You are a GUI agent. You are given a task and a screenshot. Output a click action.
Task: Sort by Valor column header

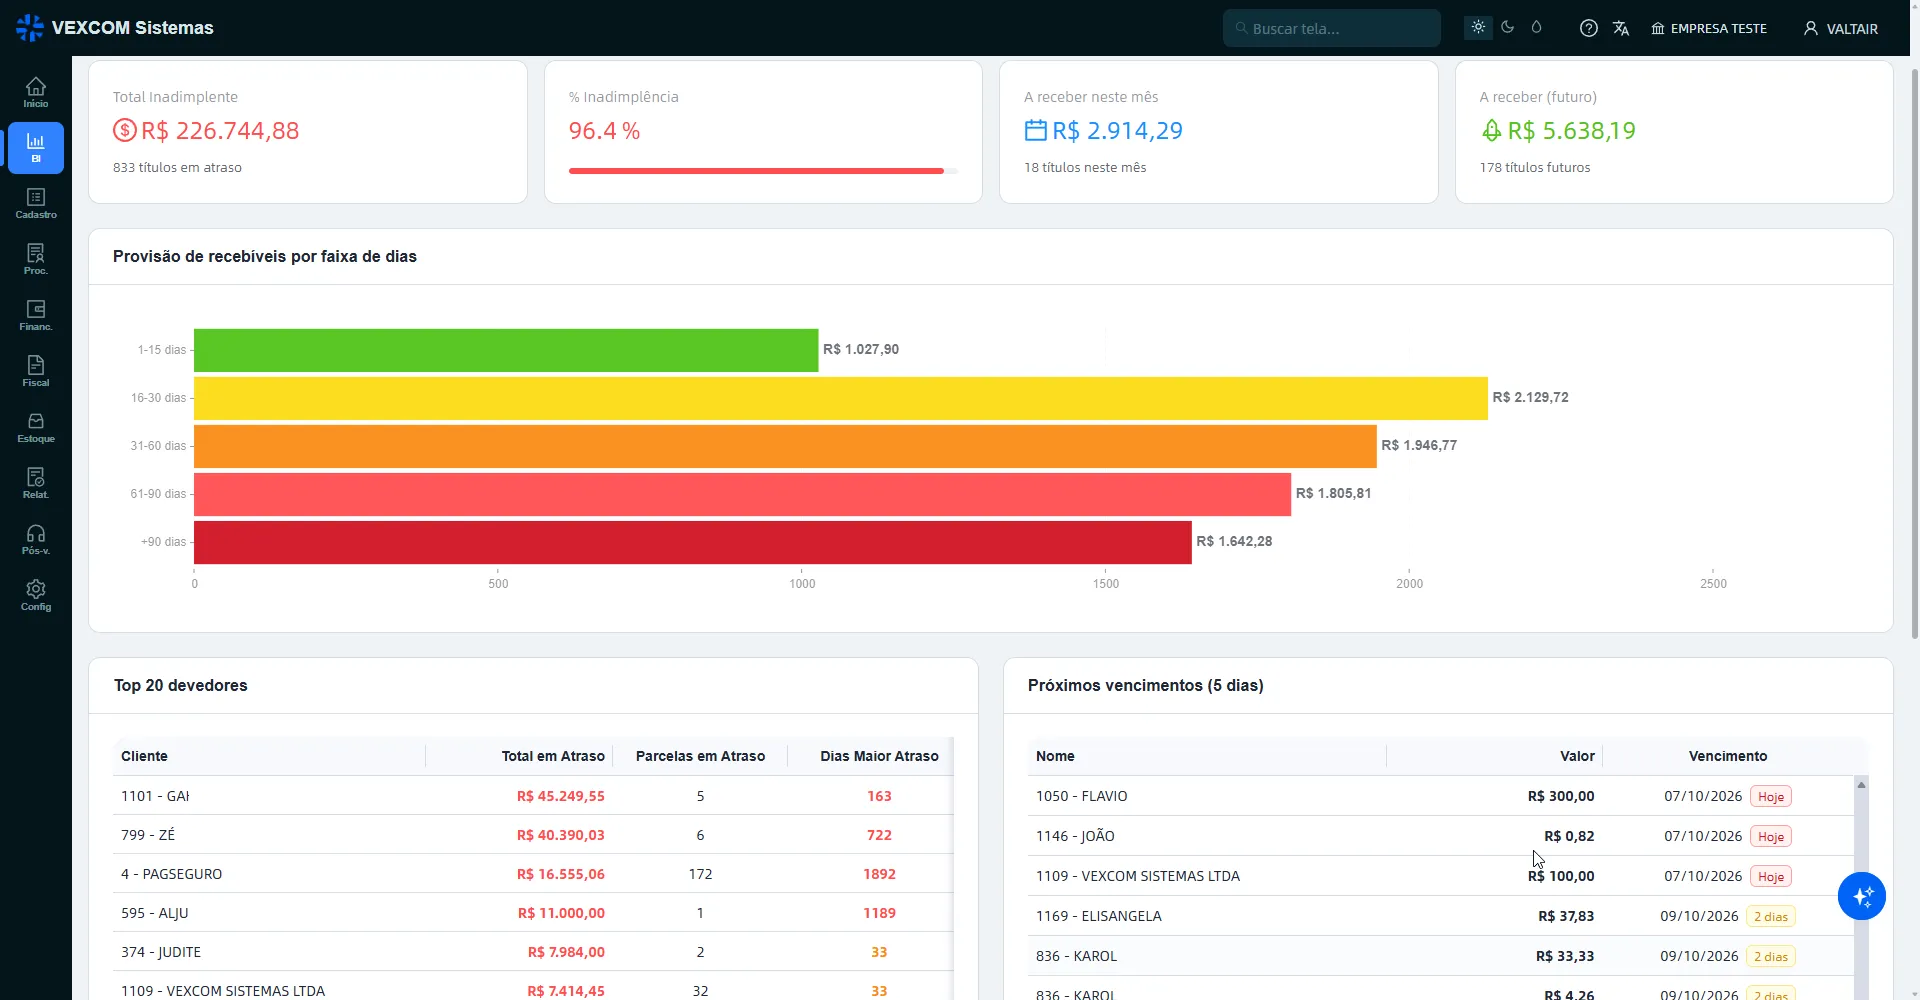coord(1495,756)
